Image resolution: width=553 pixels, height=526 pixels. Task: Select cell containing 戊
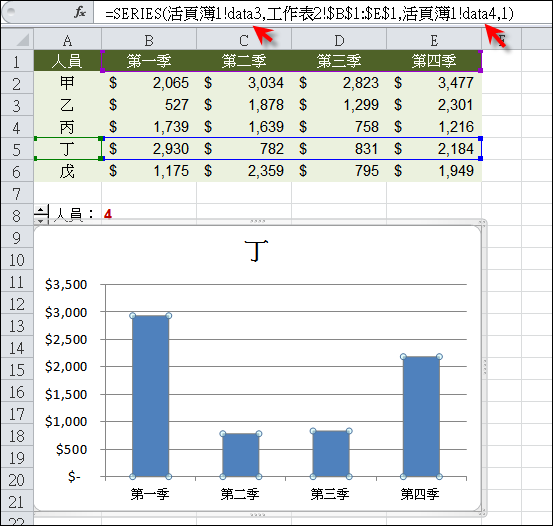67,171
